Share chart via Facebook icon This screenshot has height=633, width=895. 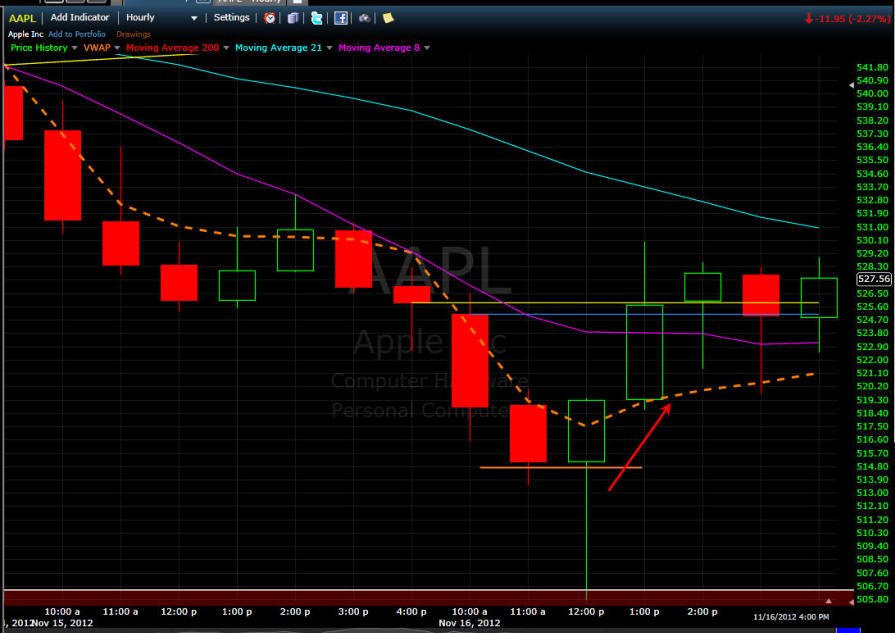point(341,18)
